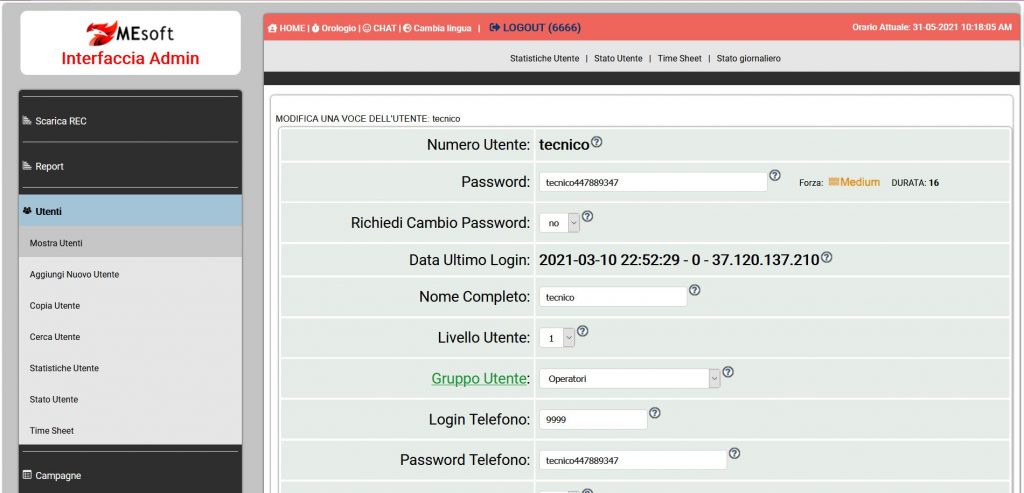Click help icon beside Password Telefono field

point(734,453)
